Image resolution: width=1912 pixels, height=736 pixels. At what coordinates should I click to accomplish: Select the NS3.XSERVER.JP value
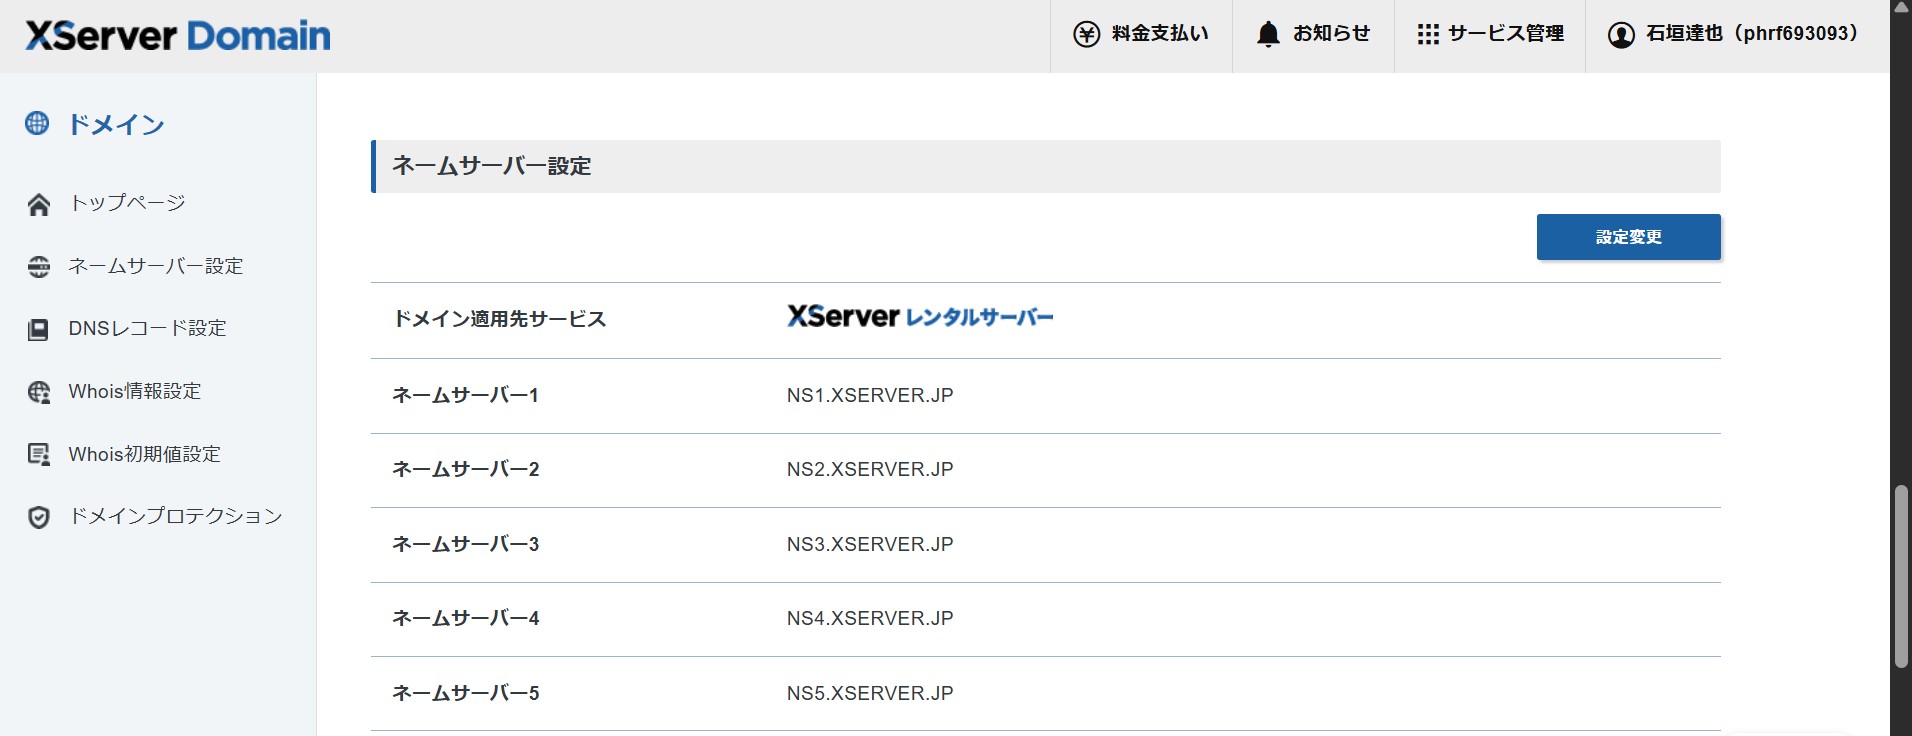click(x=870, y=544)
